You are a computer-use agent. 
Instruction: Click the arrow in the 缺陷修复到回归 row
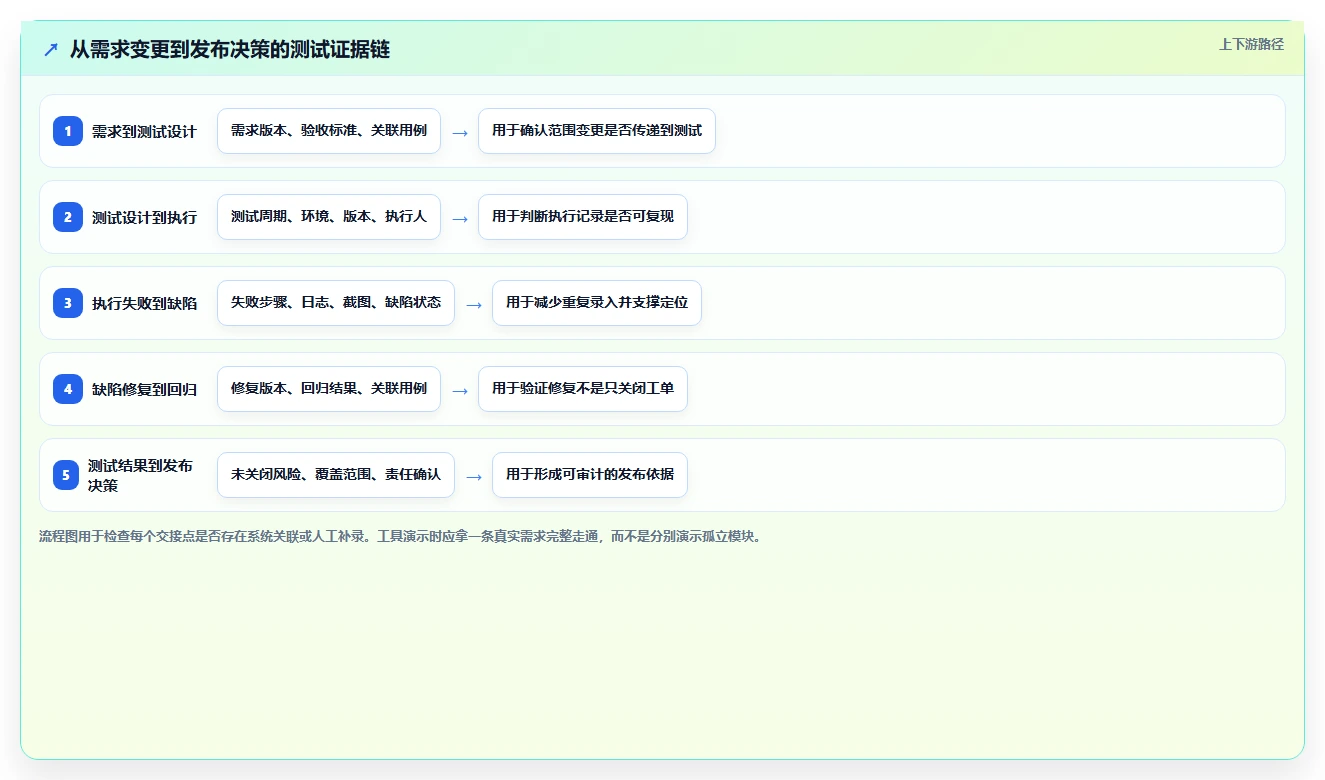[x=460, y=390]
